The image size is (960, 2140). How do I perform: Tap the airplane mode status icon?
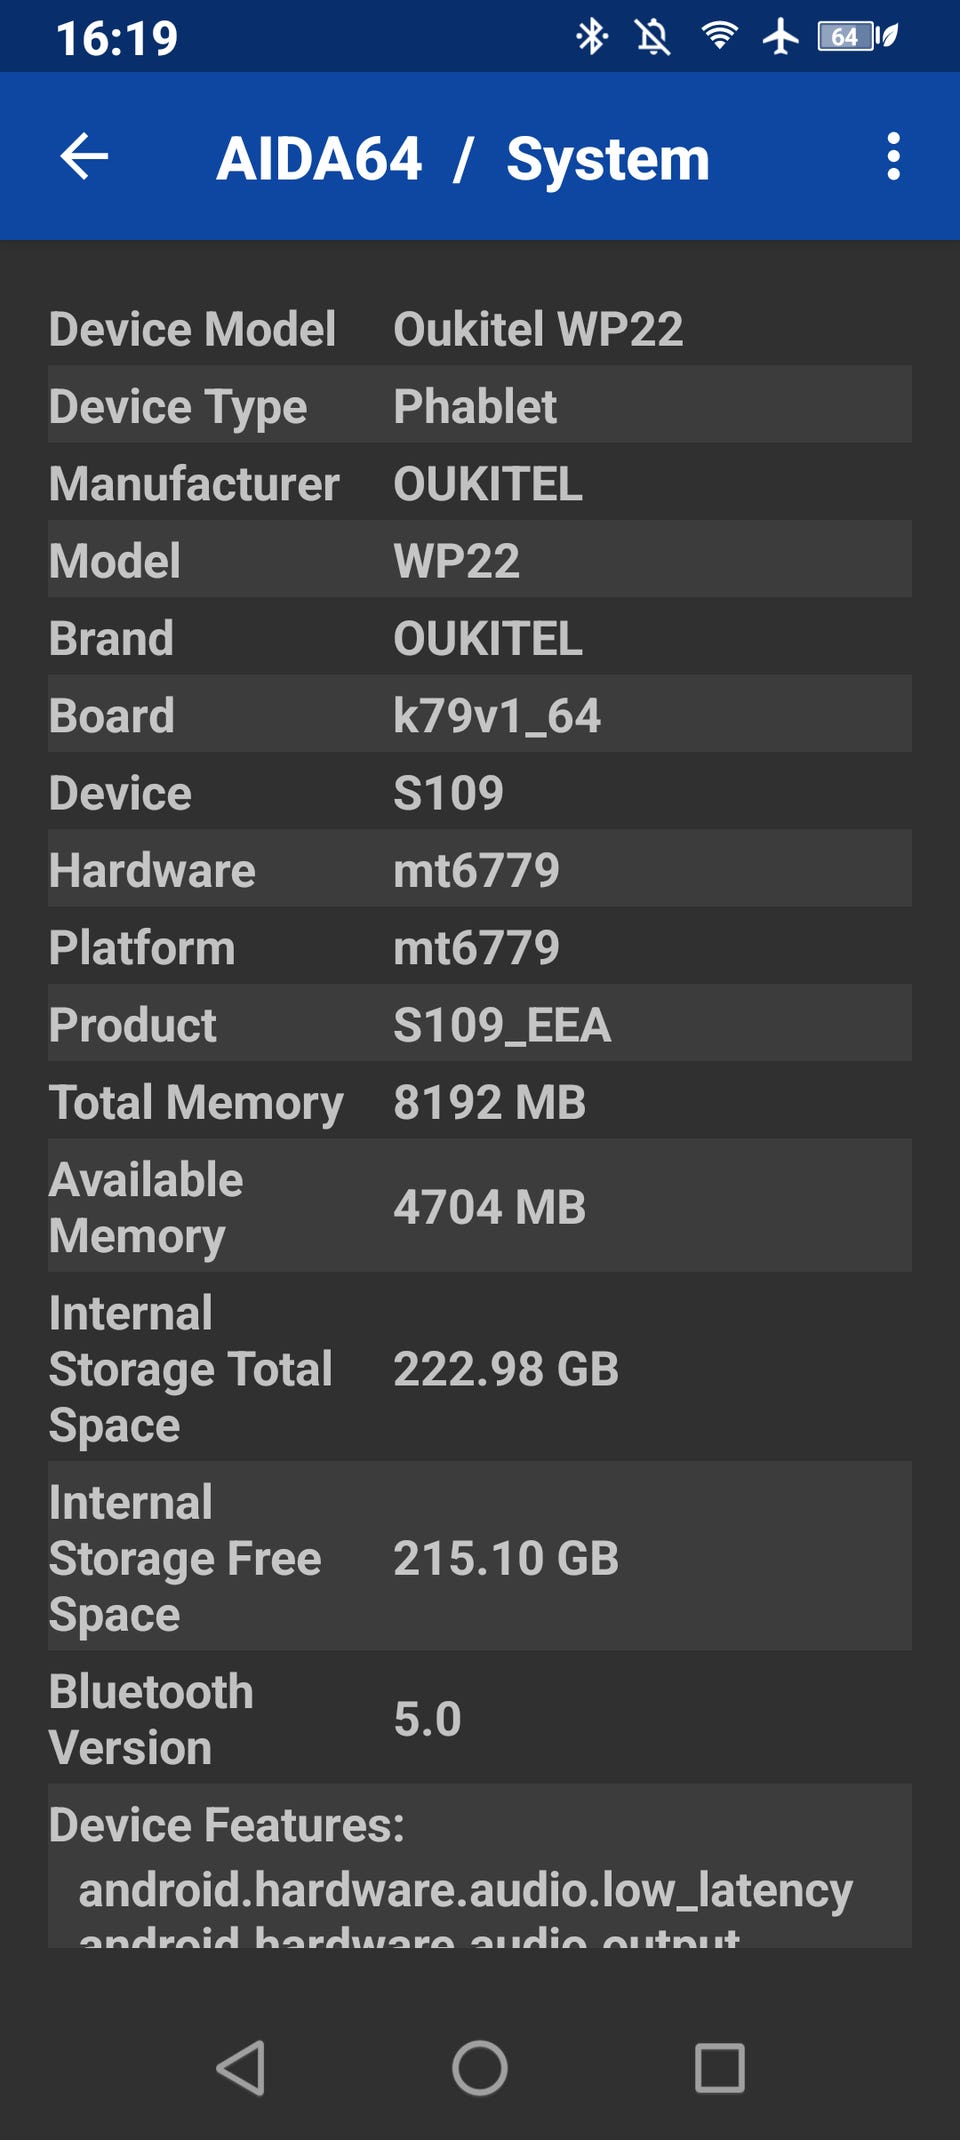(x=781, y=37)
